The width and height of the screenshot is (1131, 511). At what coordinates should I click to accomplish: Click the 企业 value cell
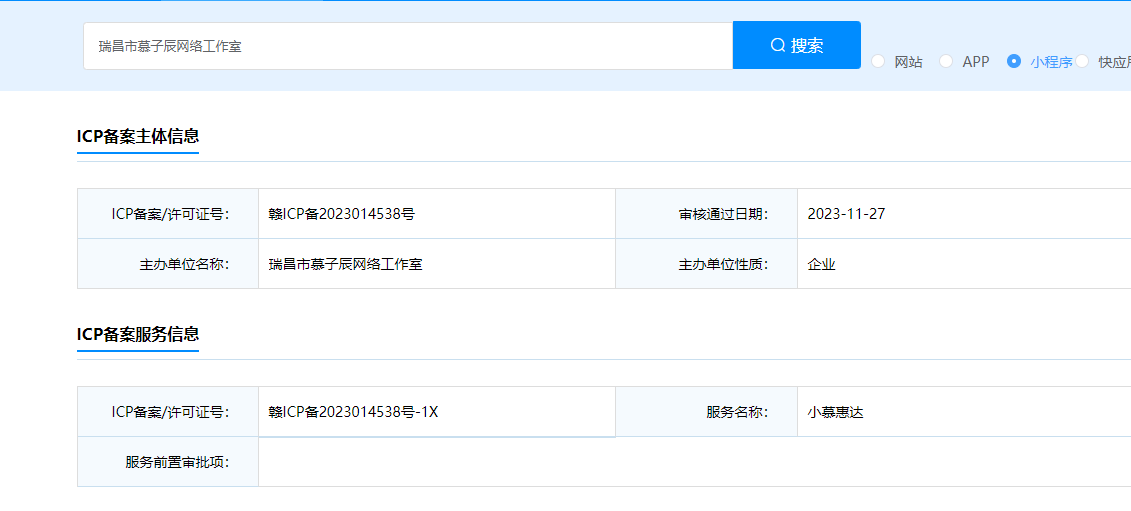tap(964, 263)
